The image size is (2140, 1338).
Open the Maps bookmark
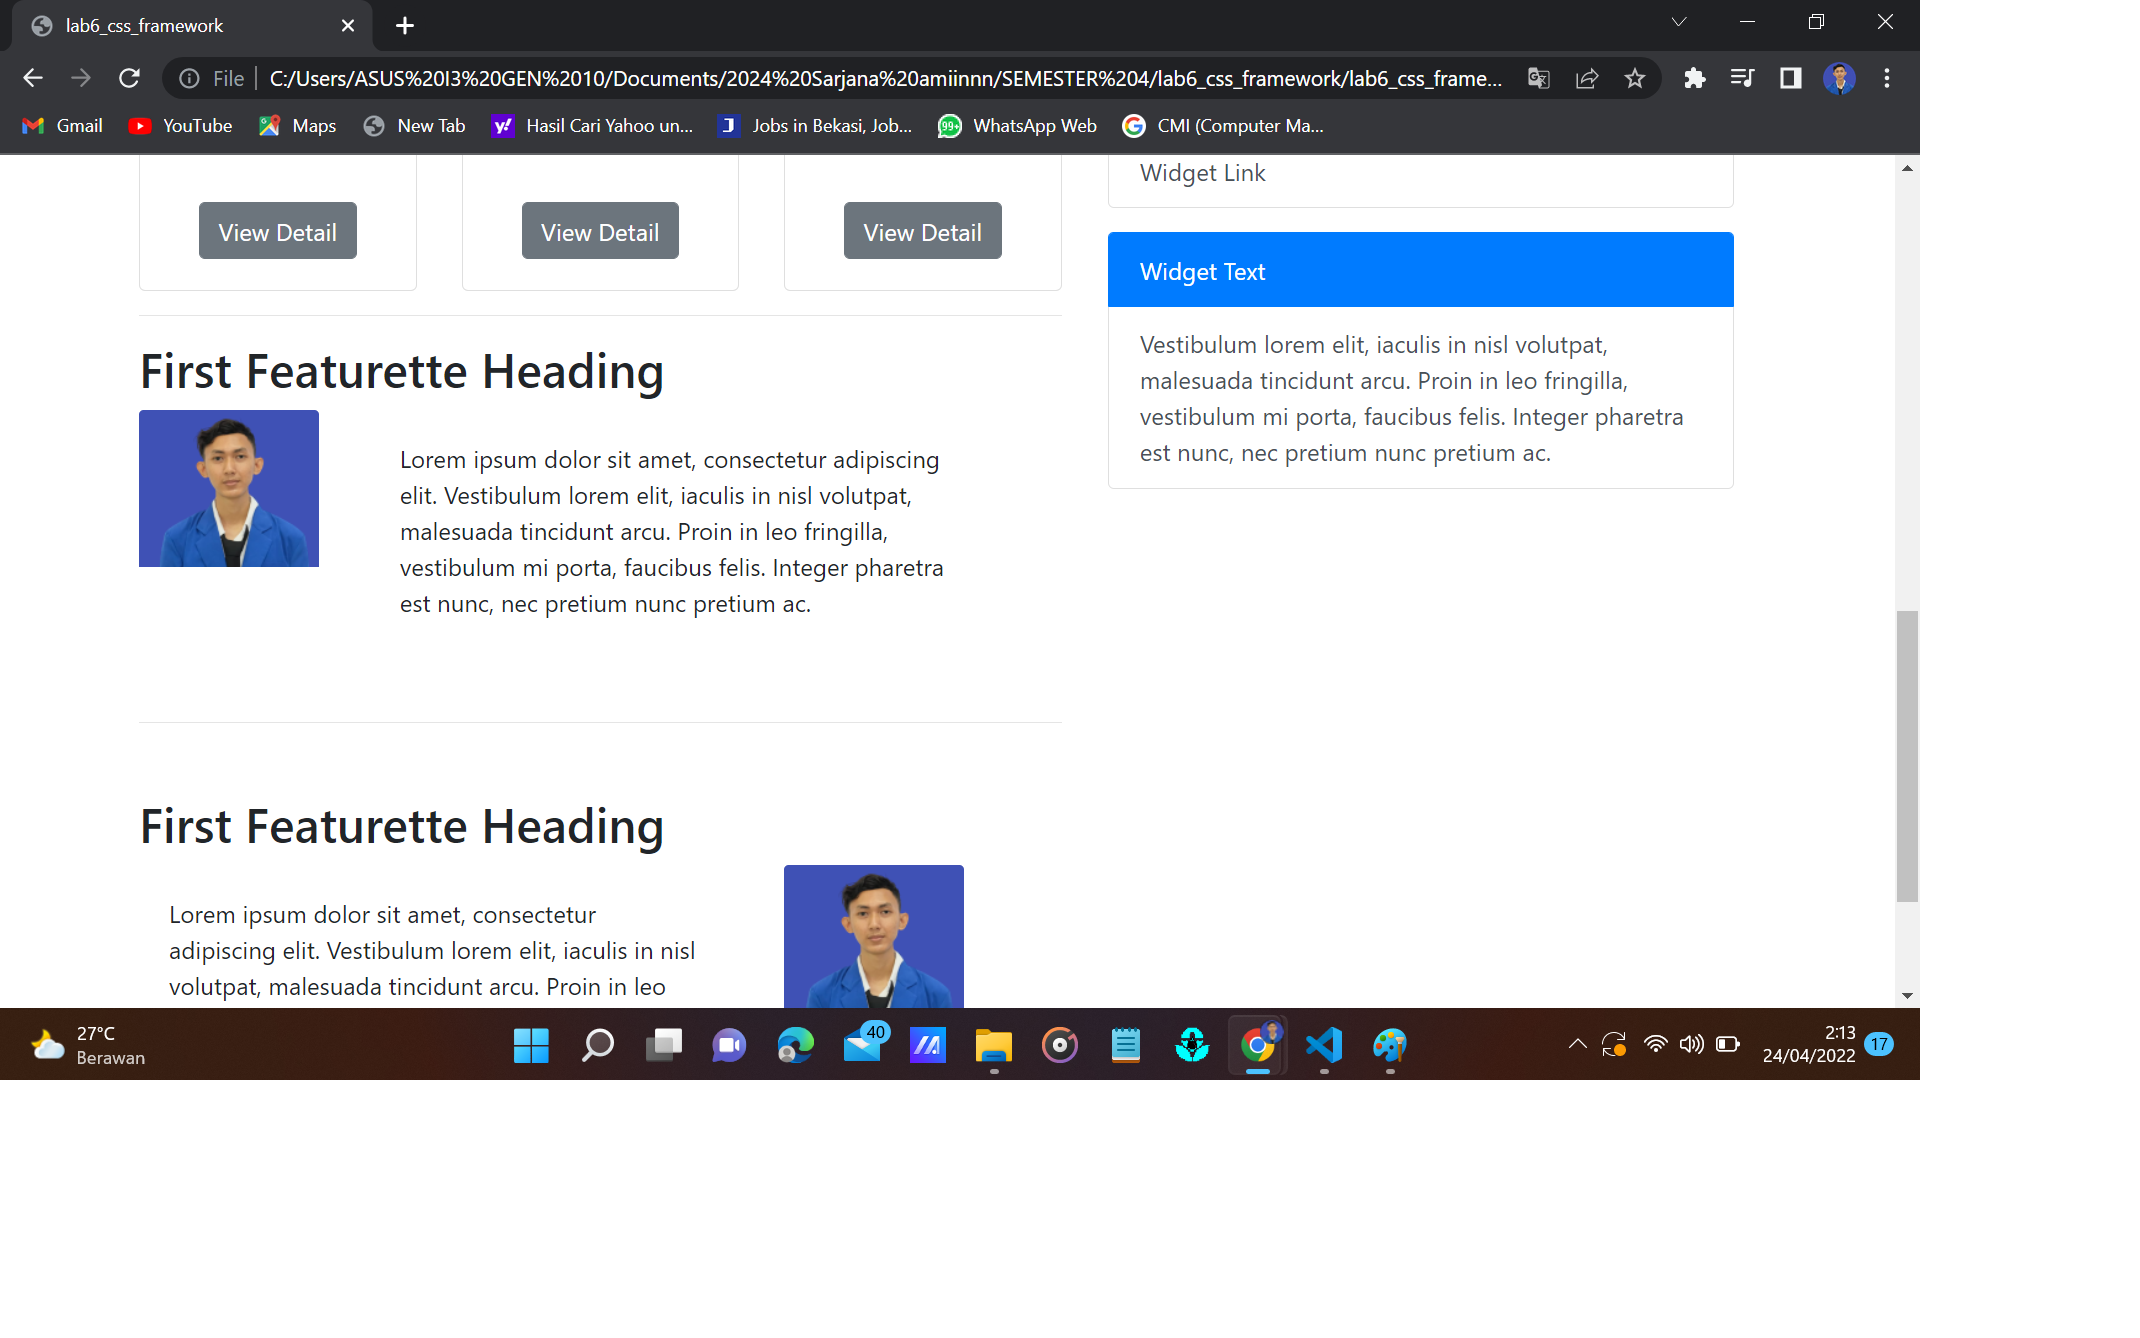click(x=297, y=126)
